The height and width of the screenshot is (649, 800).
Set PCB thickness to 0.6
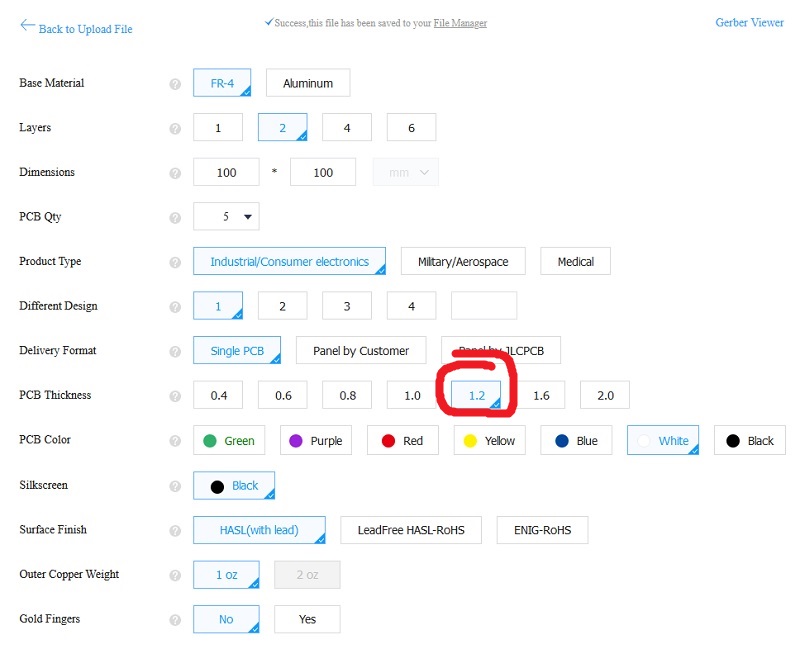pyautogui.click(x=283, y=395)
